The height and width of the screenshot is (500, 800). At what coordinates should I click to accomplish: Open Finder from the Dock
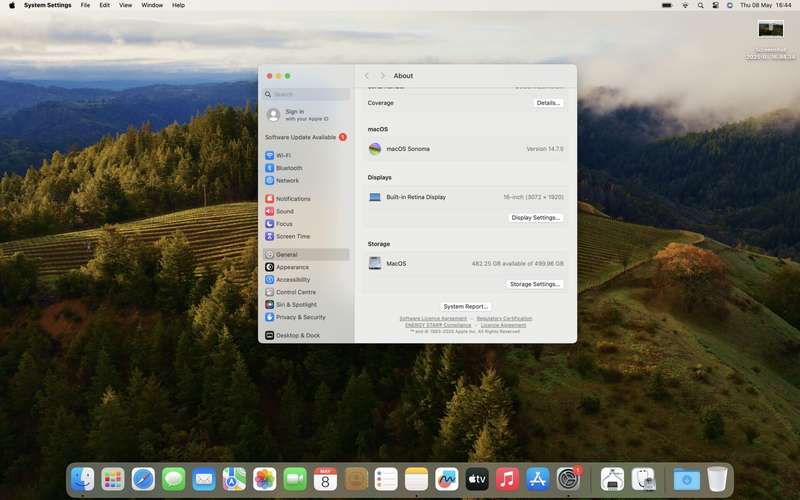pos(83,480)
